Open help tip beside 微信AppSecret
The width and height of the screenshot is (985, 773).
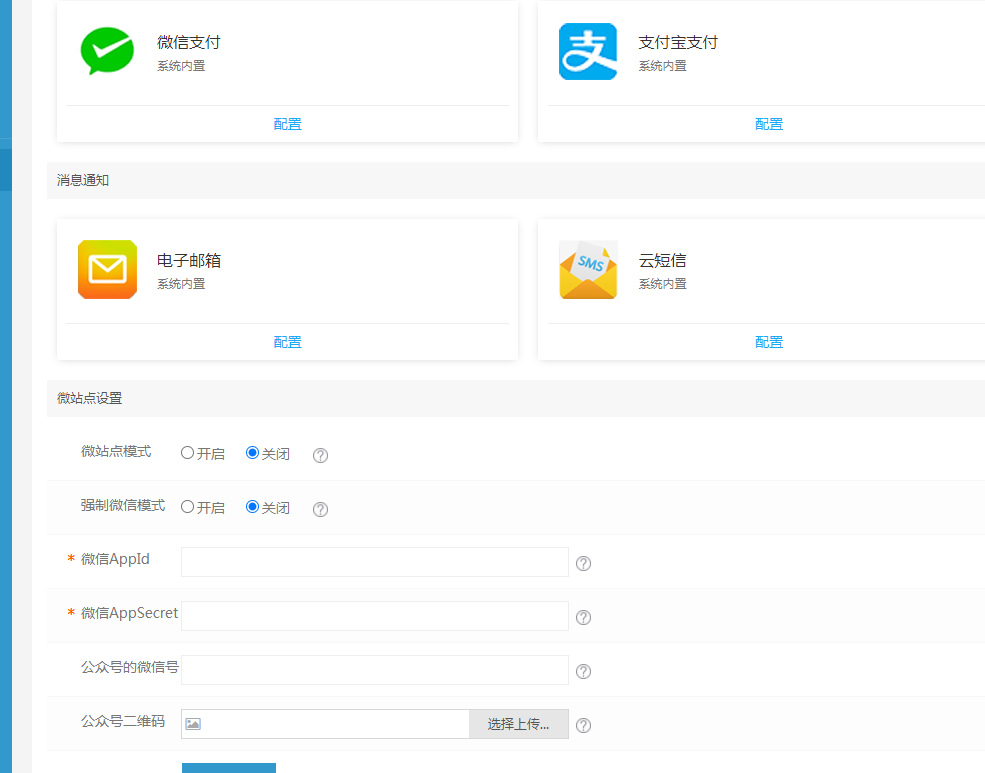pos(583,617)
